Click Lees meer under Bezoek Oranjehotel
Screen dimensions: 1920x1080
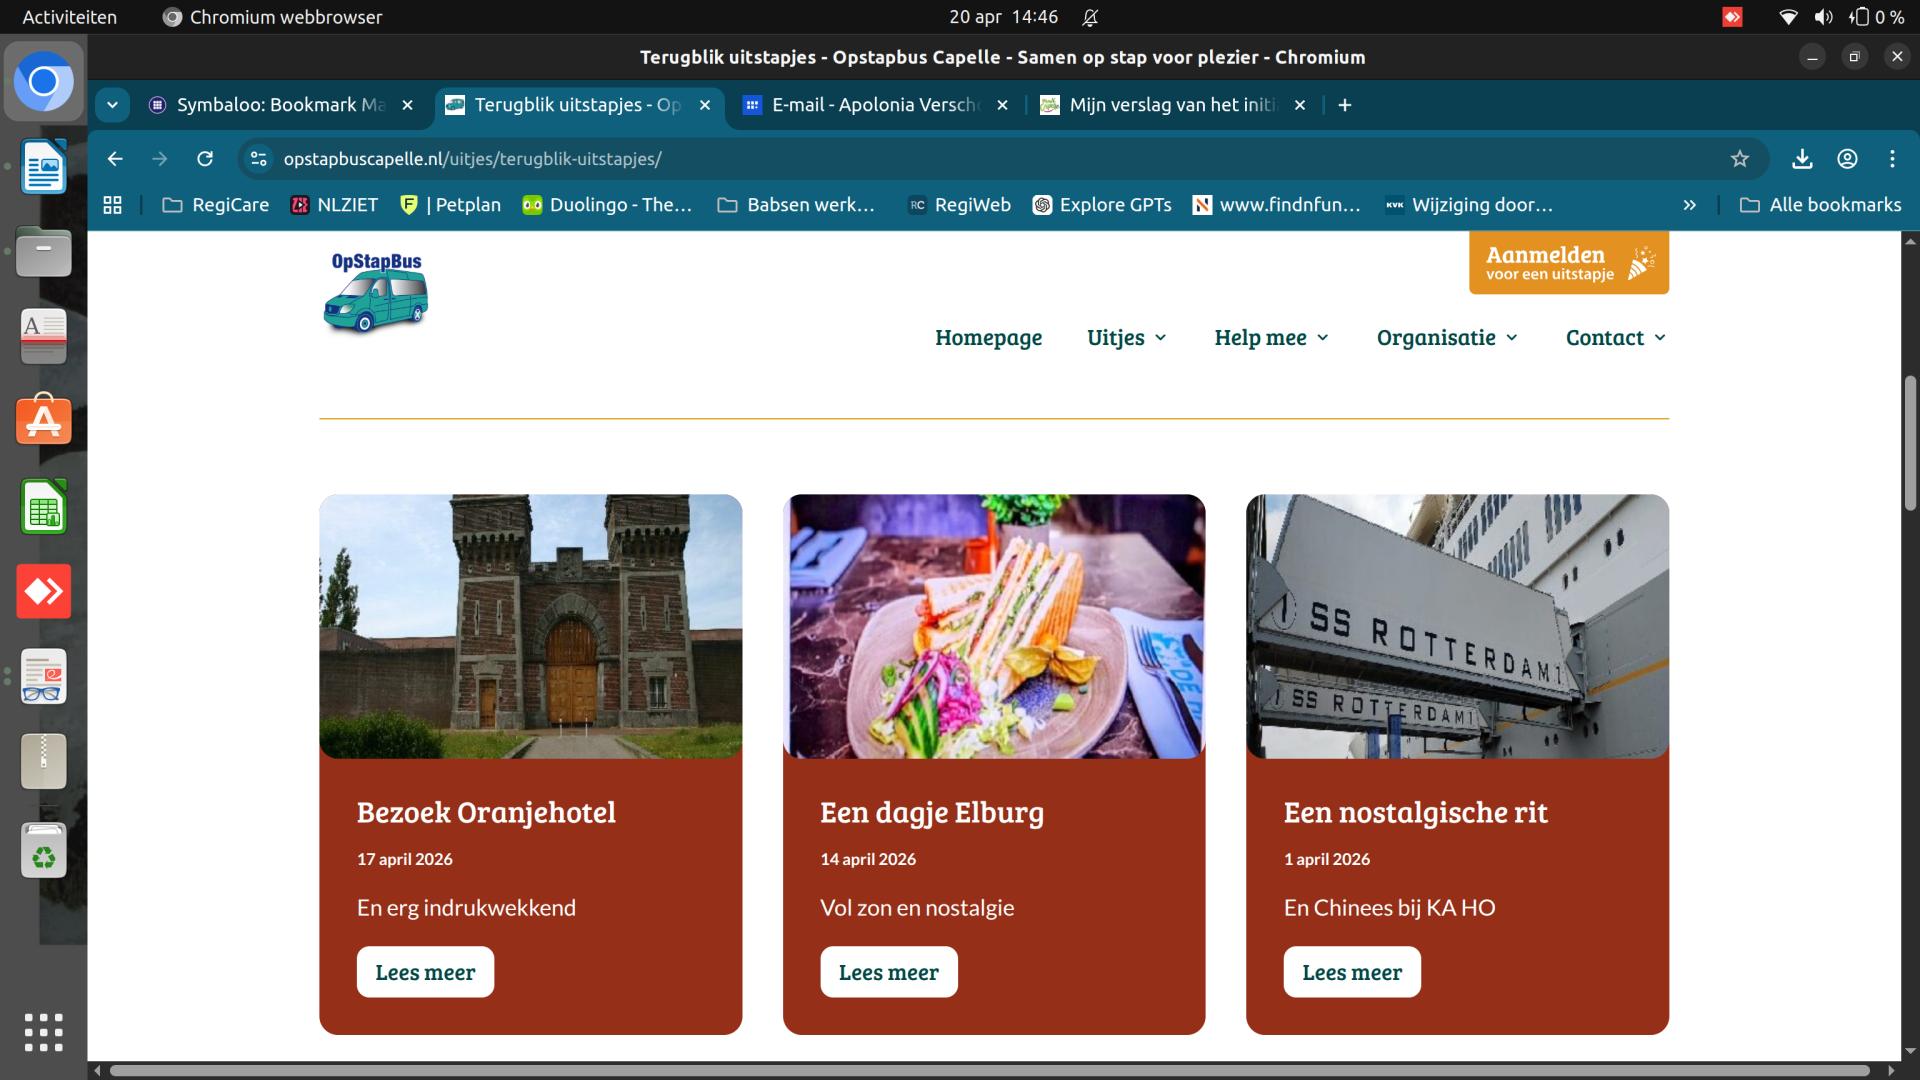coord(425,972)
